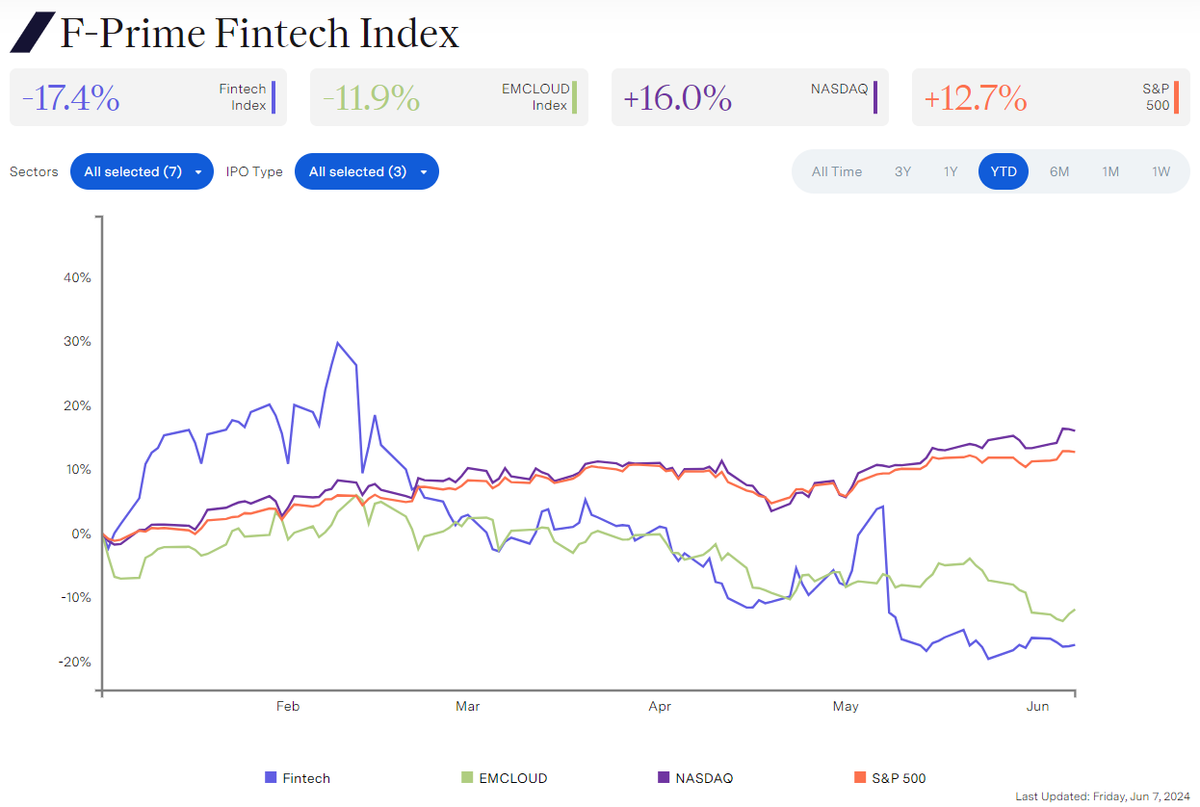Screen dimensions: 1200x807
Task: Select the blue Fintech legend square
Action: tap(269, 777)
